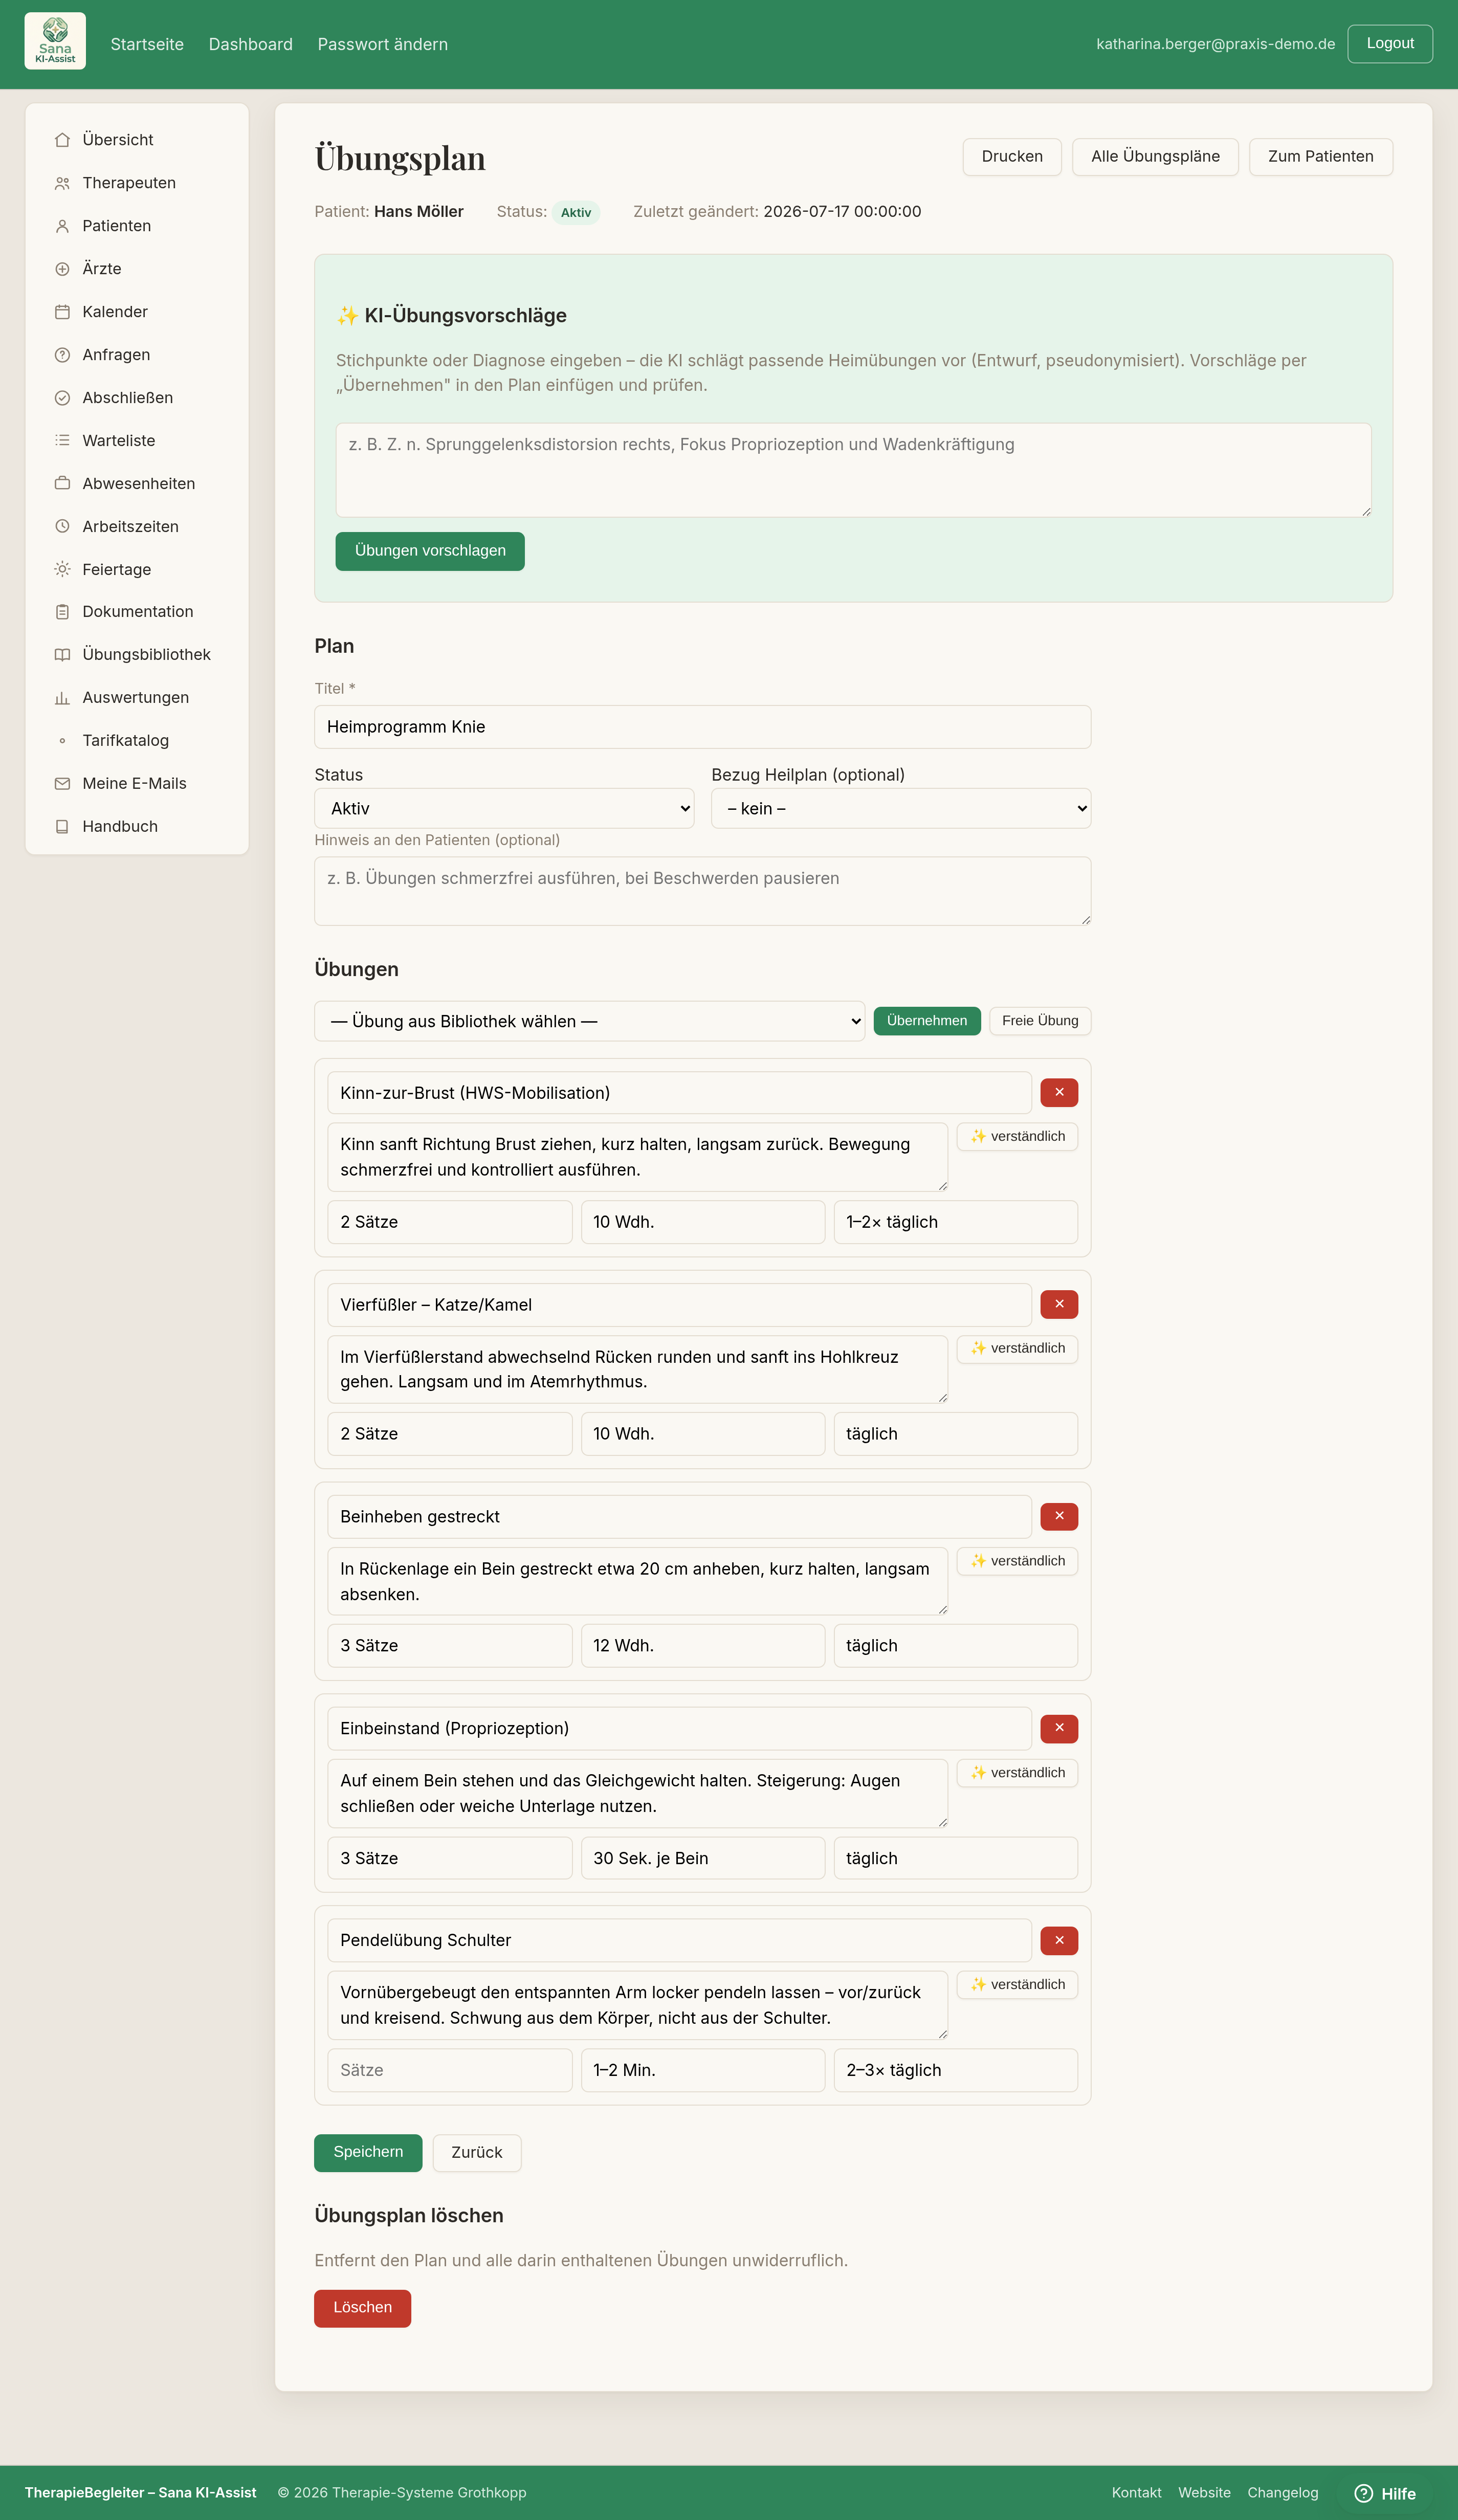Click the red Löschen button

tap(362, 2308)
